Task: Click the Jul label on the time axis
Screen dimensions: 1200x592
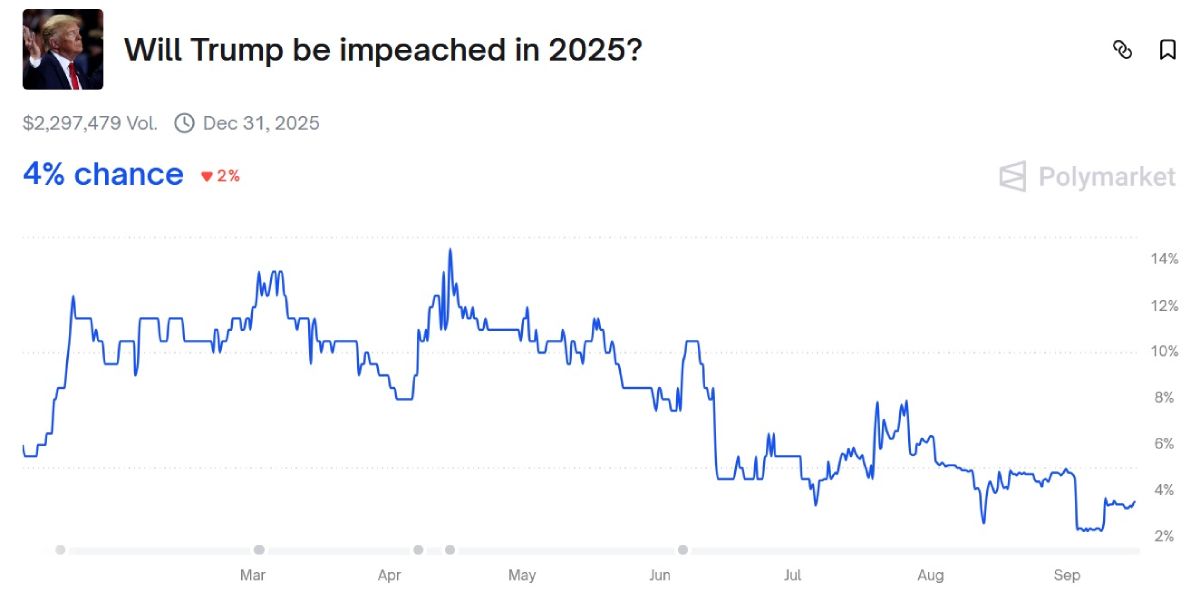Action: click(793, 575)
